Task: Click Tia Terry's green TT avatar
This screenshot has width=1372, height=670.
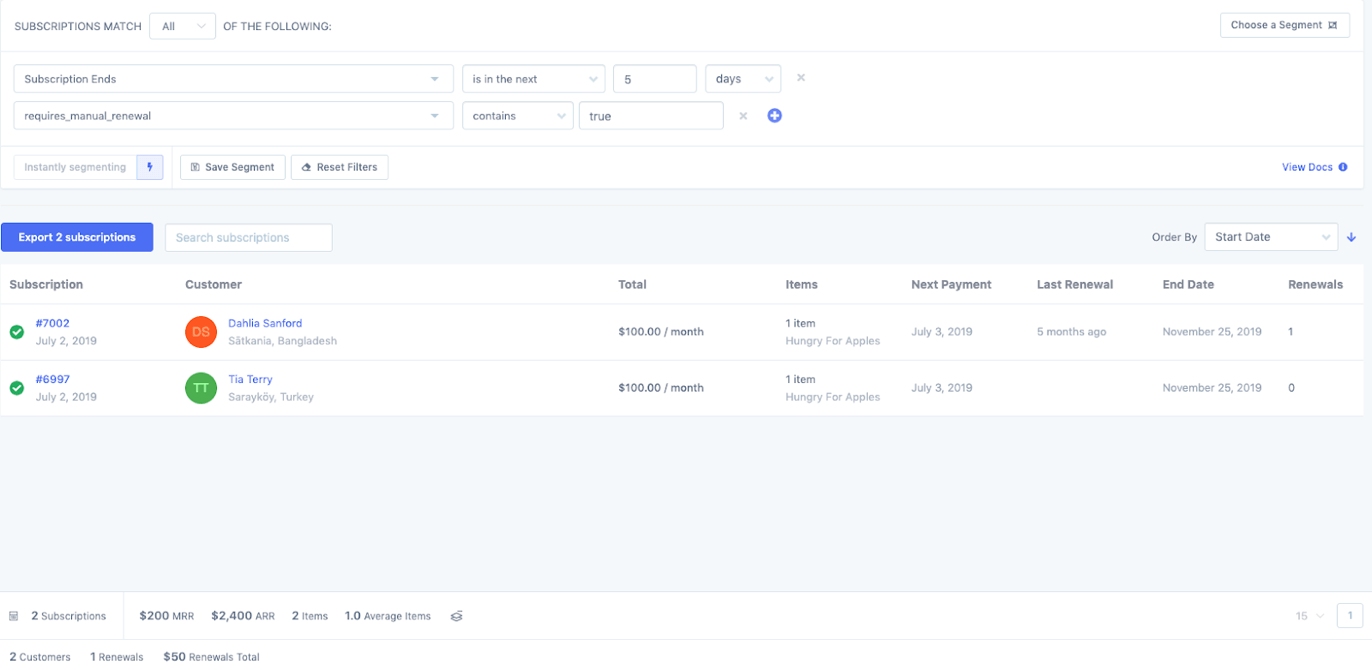Action: (x=200, y=387)
